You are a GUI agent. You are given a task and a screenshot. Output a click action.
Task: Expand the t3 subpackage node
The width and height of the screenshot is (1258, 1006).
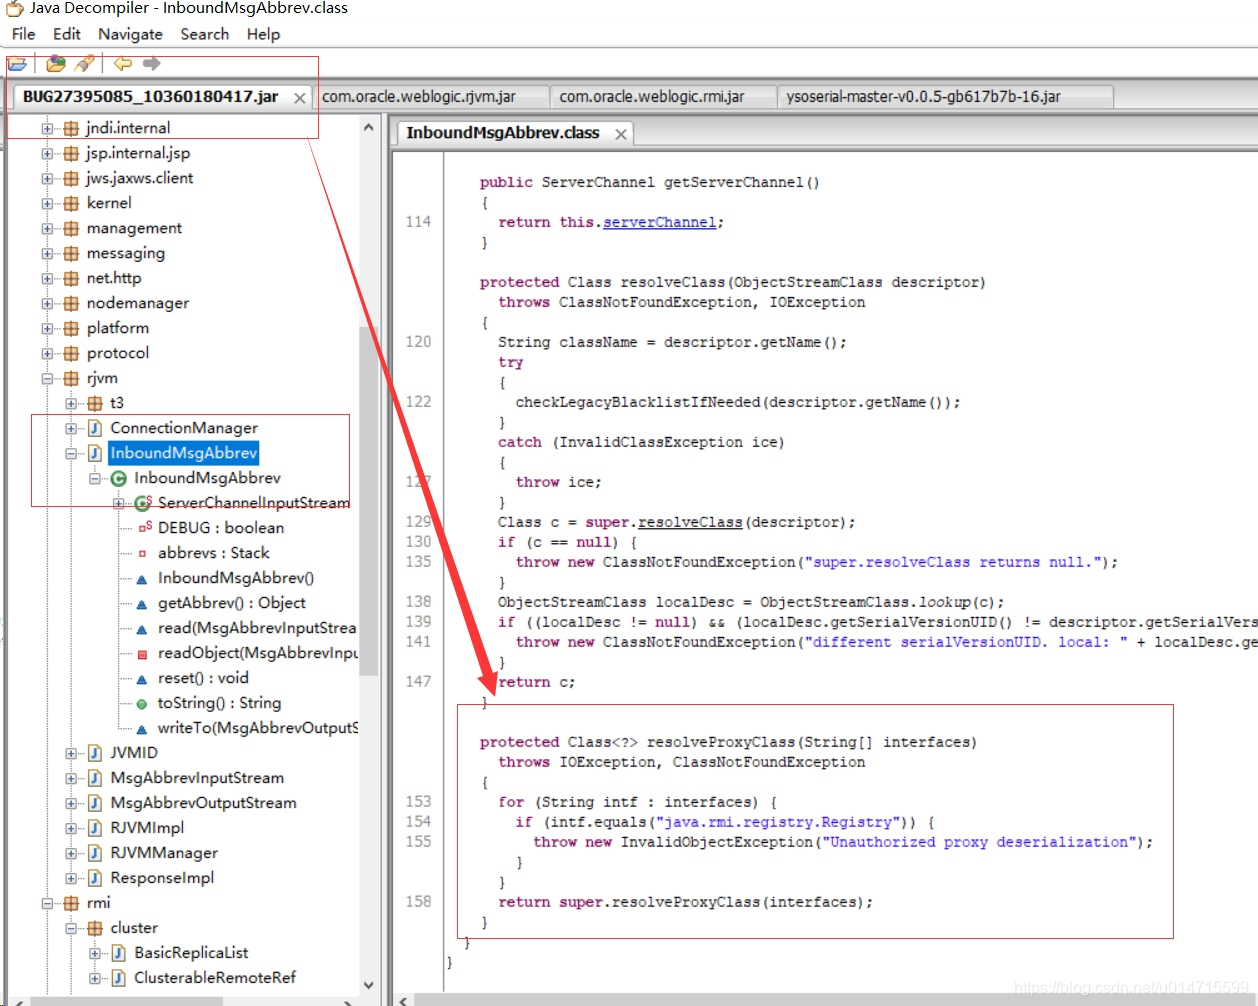[71, 403]
